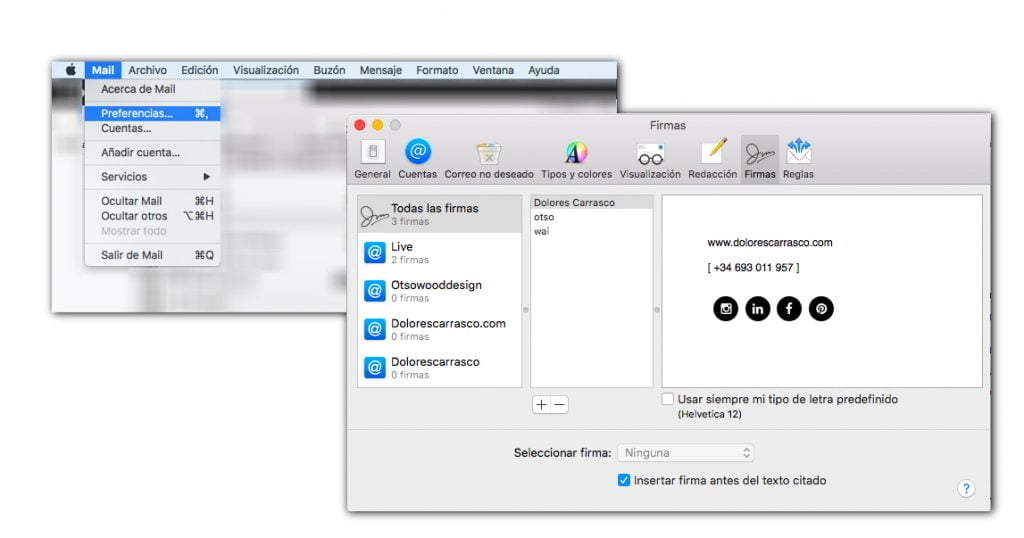
Task: Open the Visualización menu in menu bar
Action: pyautogui.click(x=266, y=70)
